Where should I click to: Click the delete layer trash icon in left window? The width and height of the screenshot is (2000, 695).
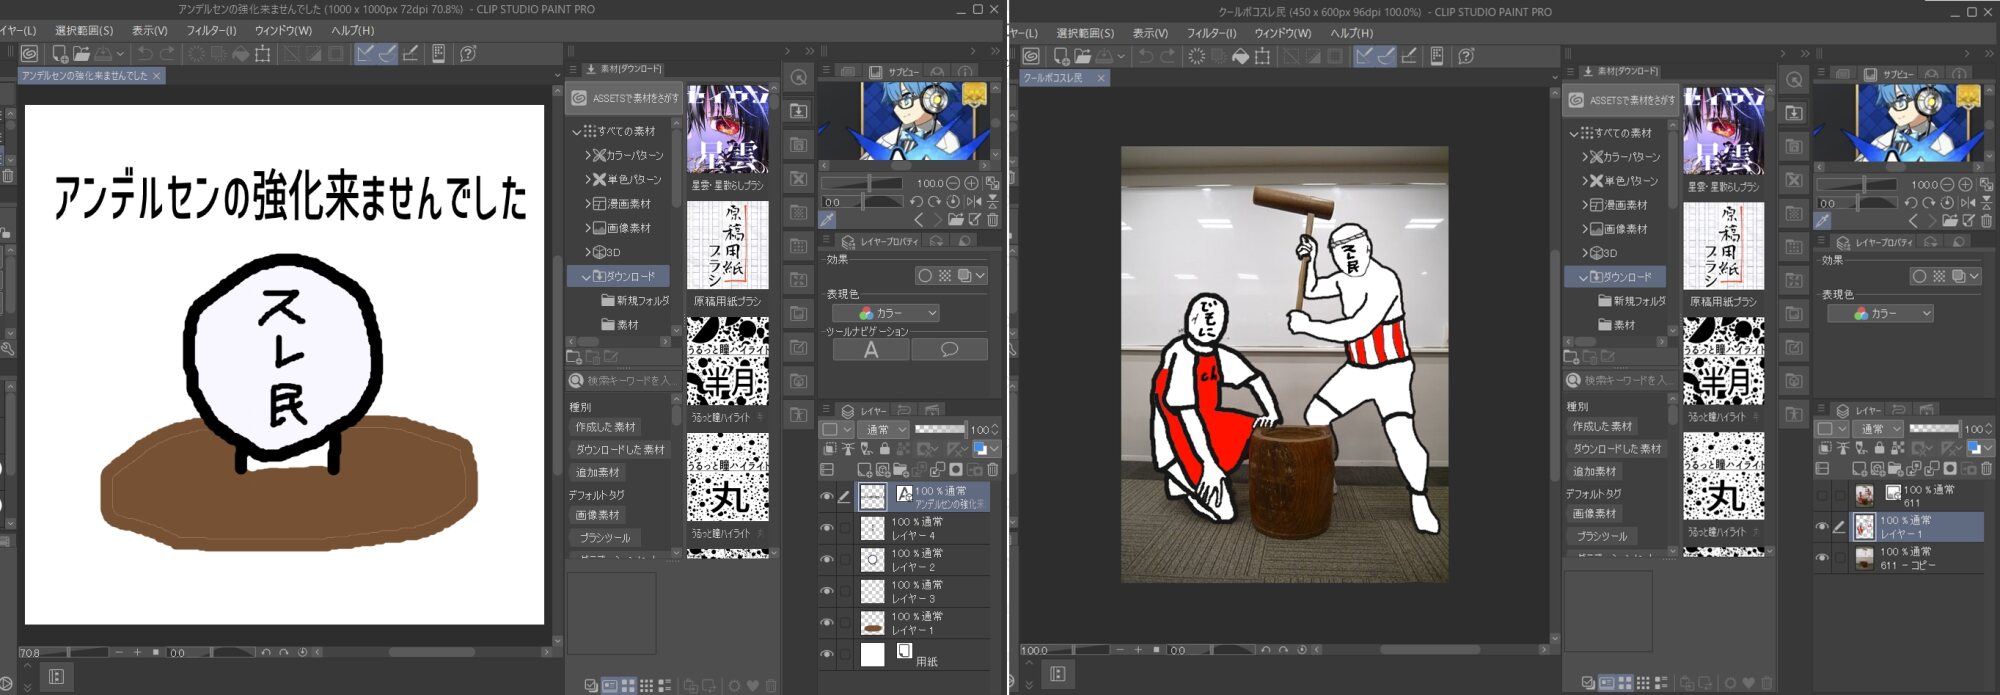(x=992, y=470)
